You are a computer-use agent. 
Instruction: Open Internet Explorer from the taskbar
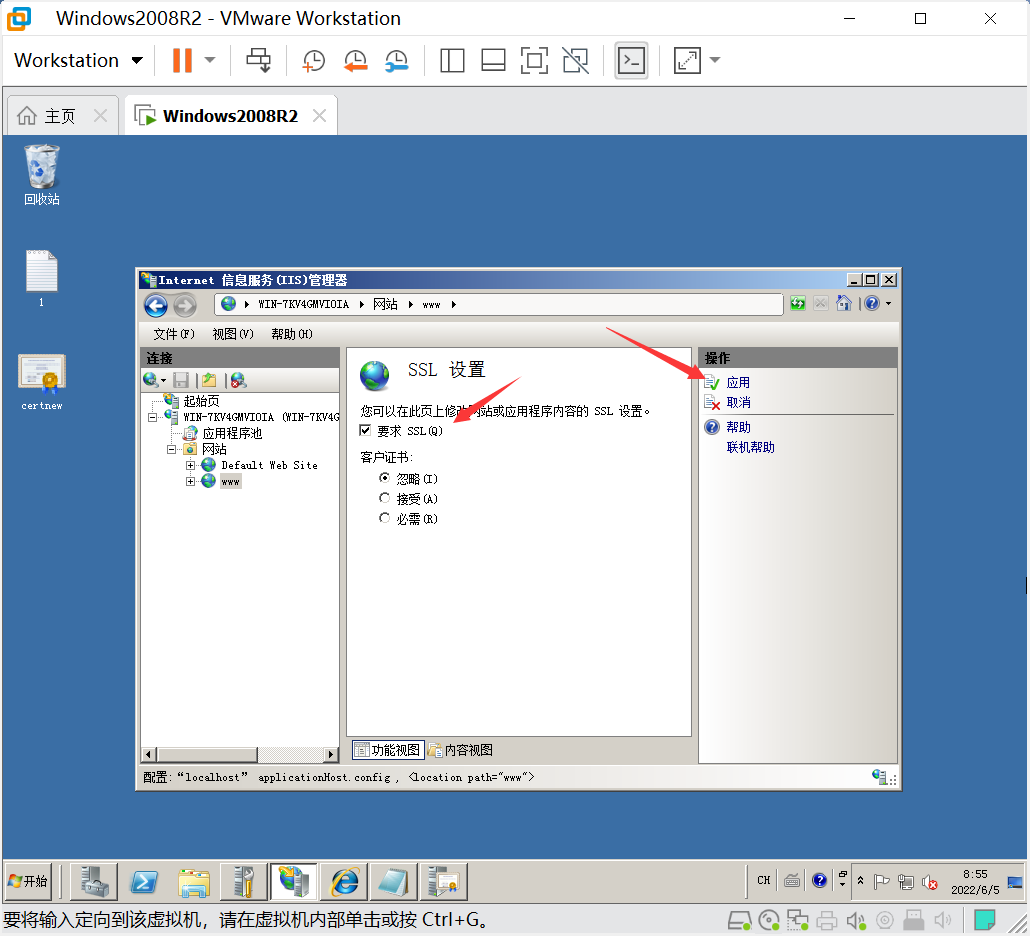344,881
